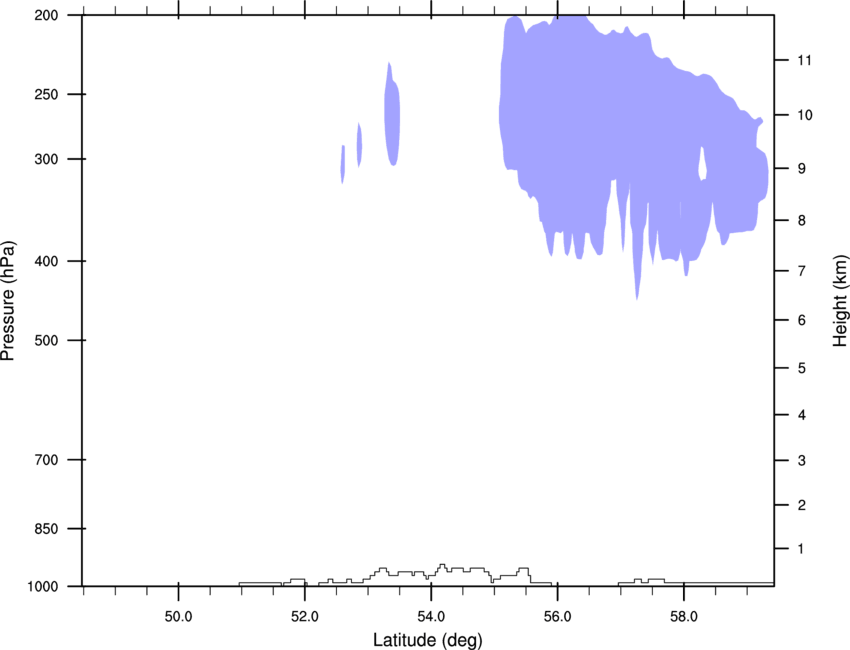
Task: Click the 'Latitude (deg)' axis title
Action: click(x=427, y=640)
